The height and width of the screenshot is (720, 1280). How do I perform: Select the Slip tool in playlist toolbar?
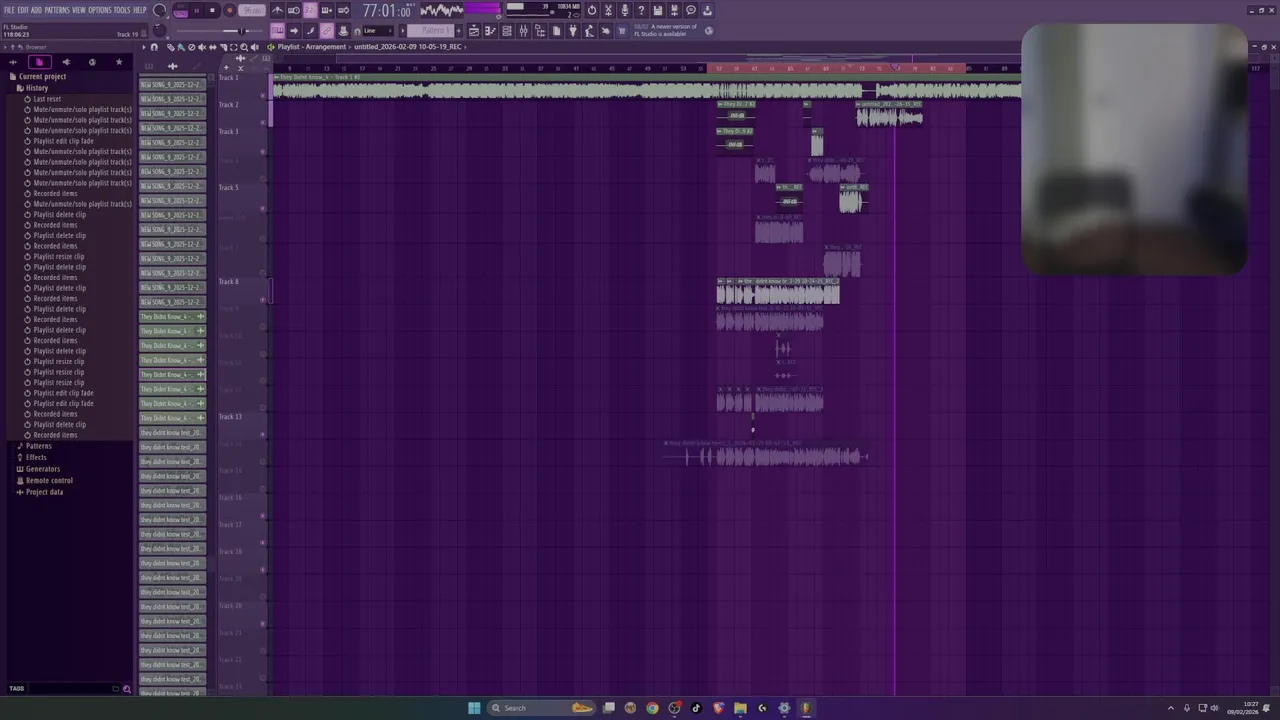[212, 47]
